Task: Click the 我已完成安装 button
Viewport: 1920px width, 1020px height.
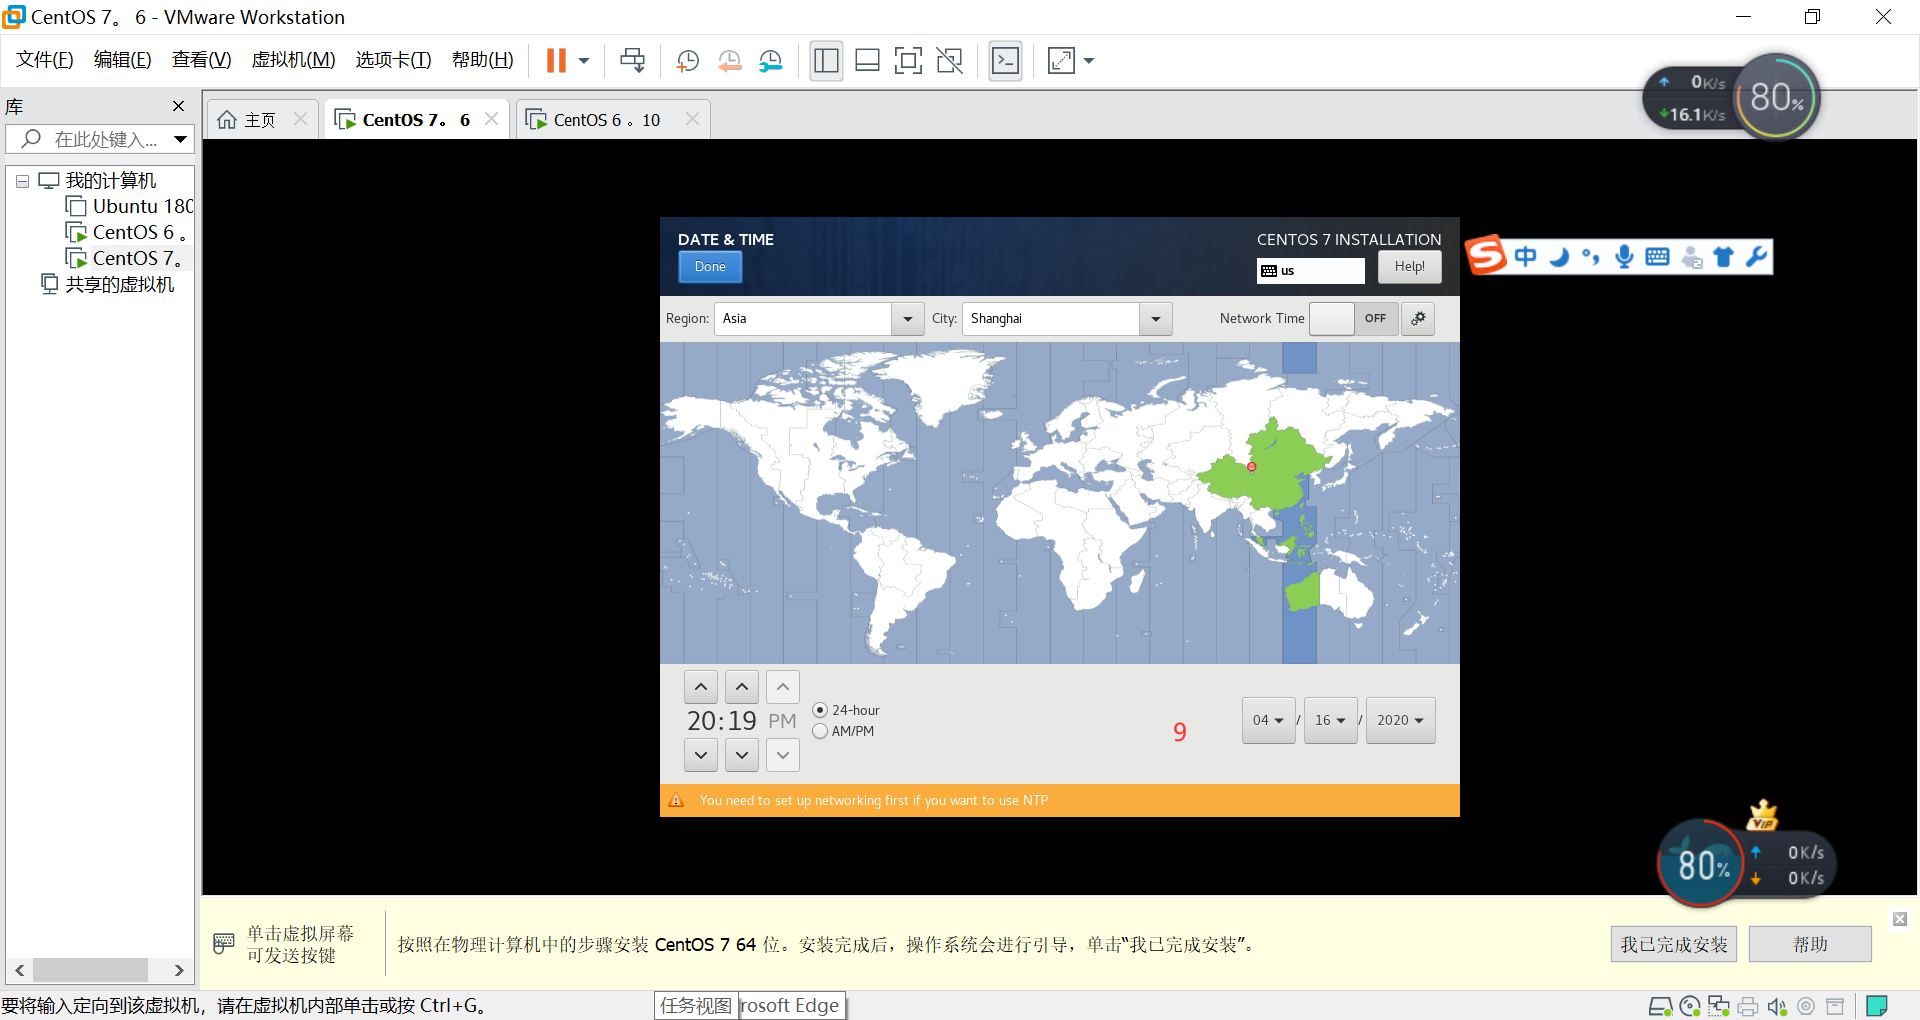Action: point(1674,944)
